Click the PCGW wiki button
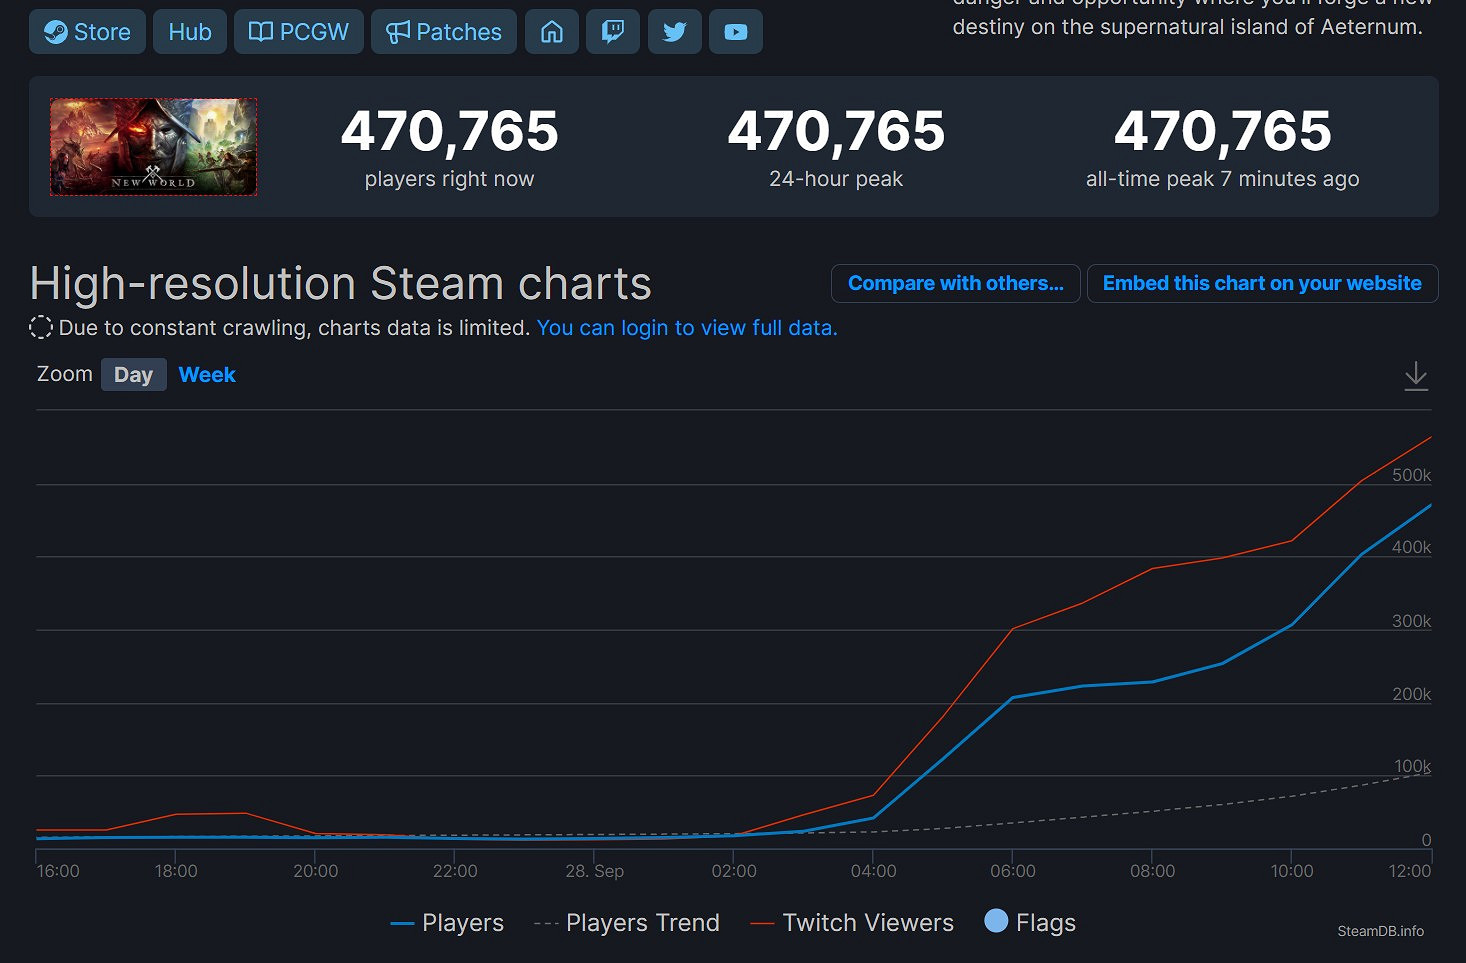The width and height of the screenshot is (1466, 963). (298, 32)
